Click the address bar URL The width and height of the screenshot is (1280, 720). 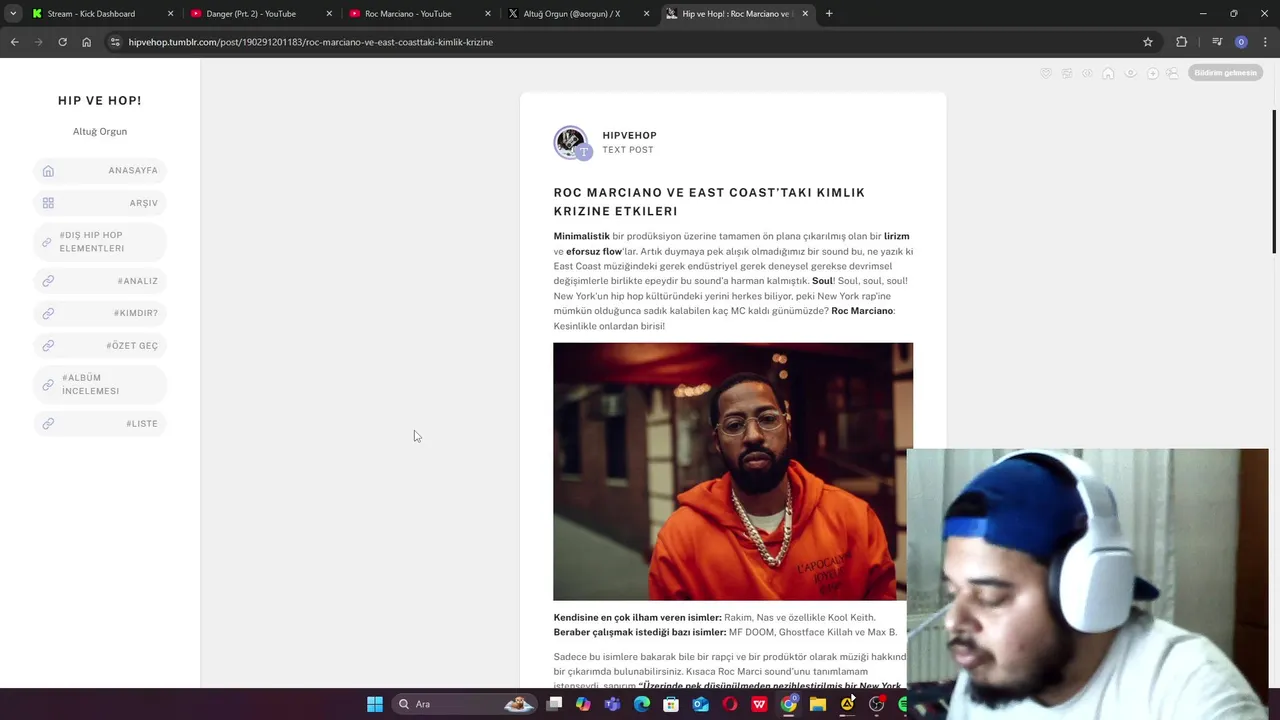(310, 42)
